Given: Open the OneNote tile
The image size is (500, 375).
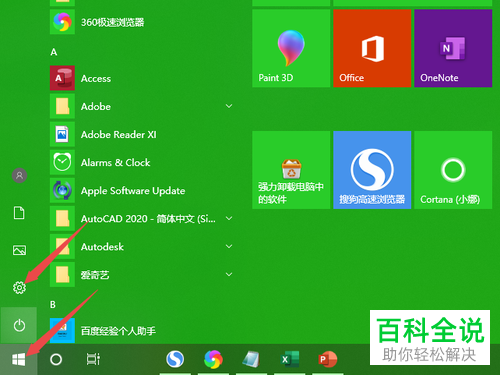Looking at the screenshot, I should coord(453,48).
